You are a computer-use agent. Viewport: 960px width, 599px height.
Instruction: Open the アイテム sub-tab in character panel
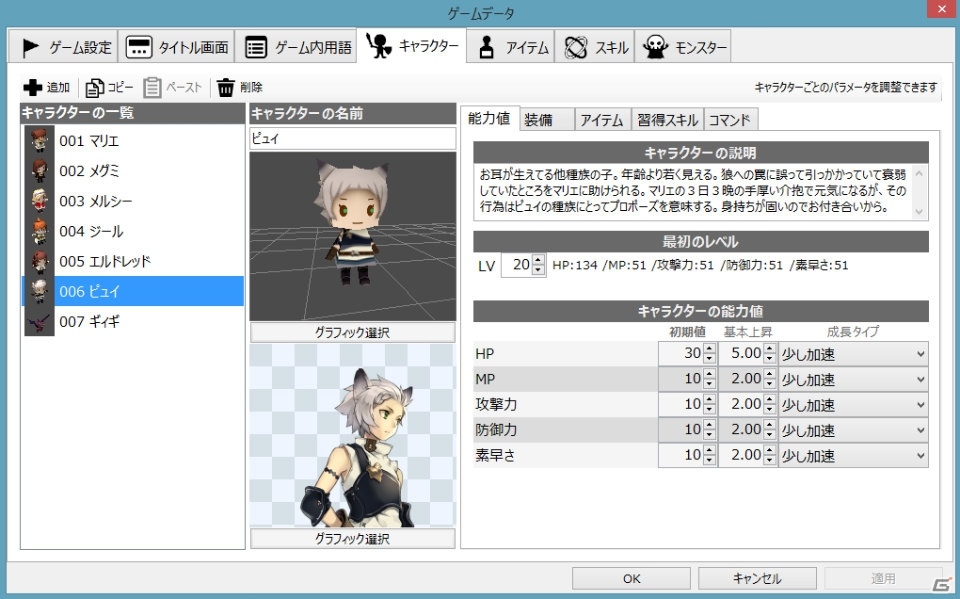602,120
